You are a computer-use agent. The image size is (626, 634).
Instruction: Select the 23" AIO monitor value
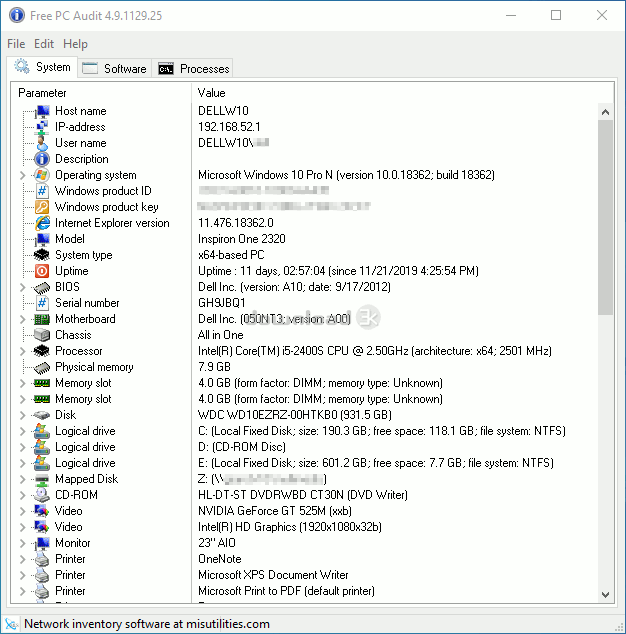(216, 543)
